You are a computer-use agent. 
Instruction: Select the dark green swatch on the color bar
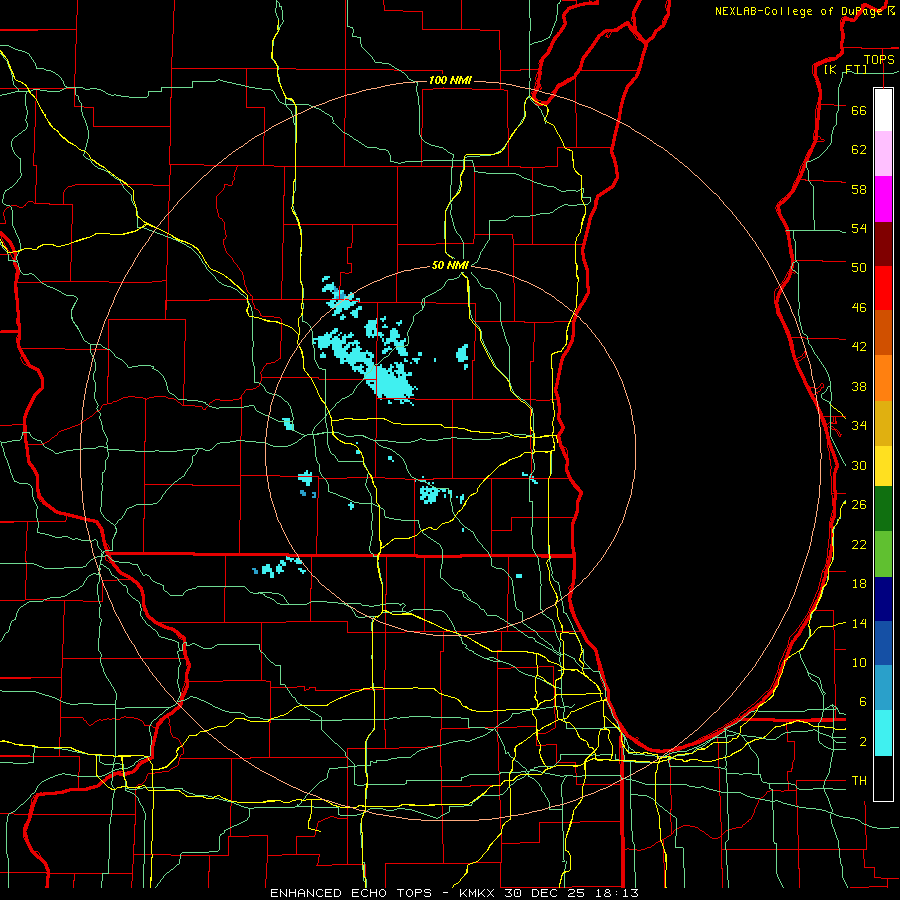click(883, 509)
